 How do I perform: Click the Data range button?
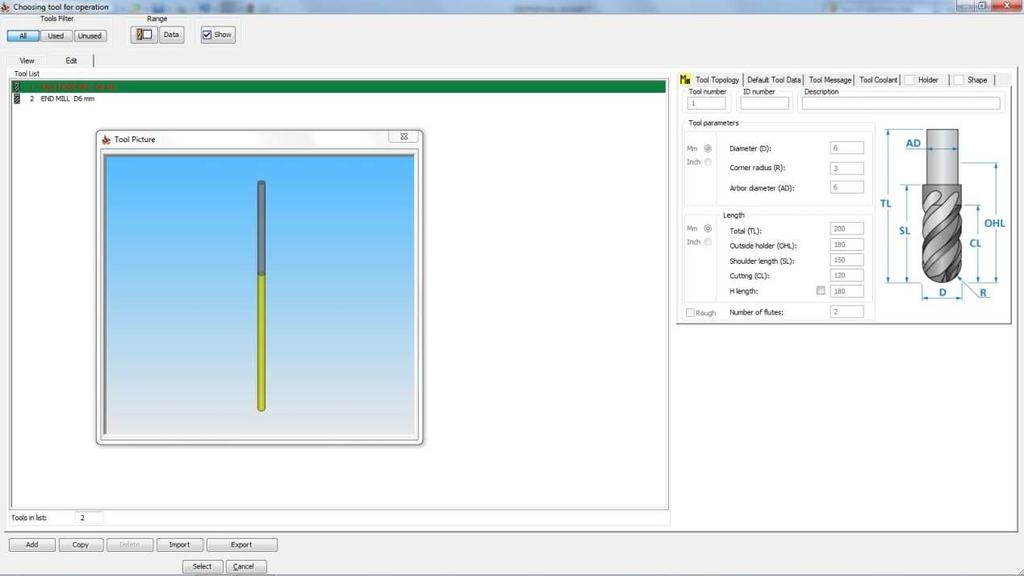coord(171,35)
